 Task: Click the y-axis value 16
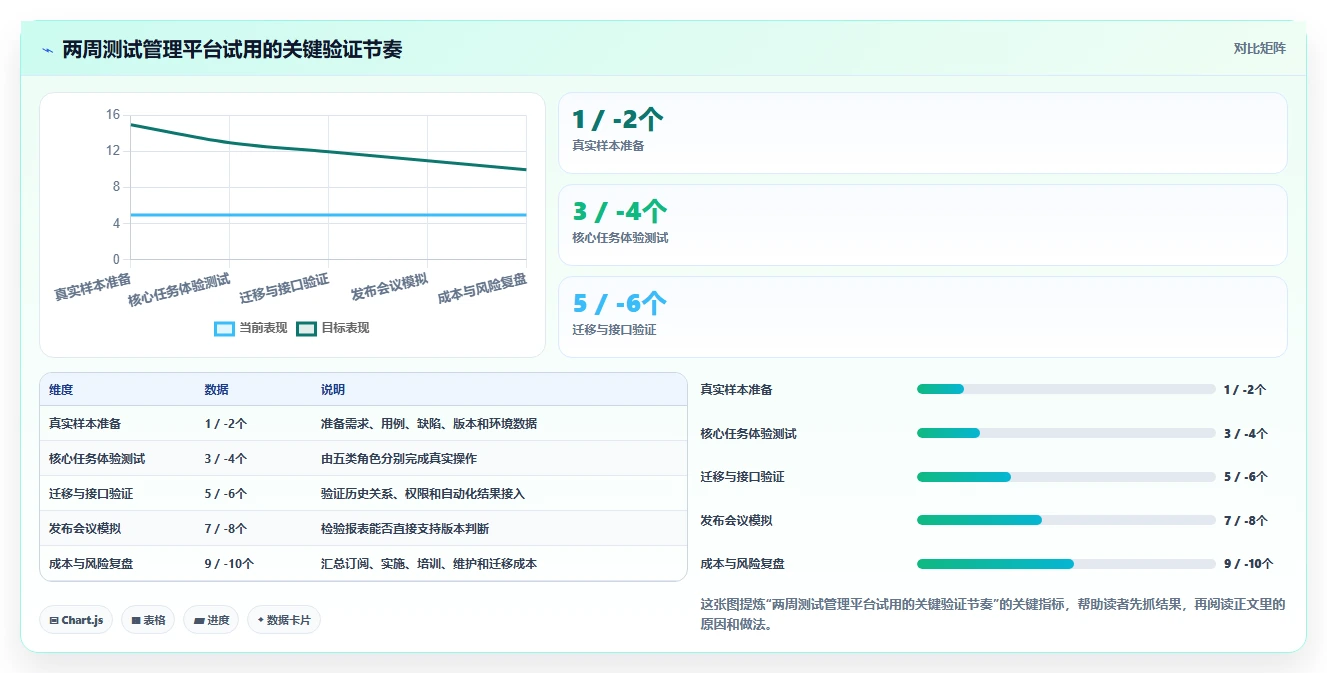coord(113,115)
